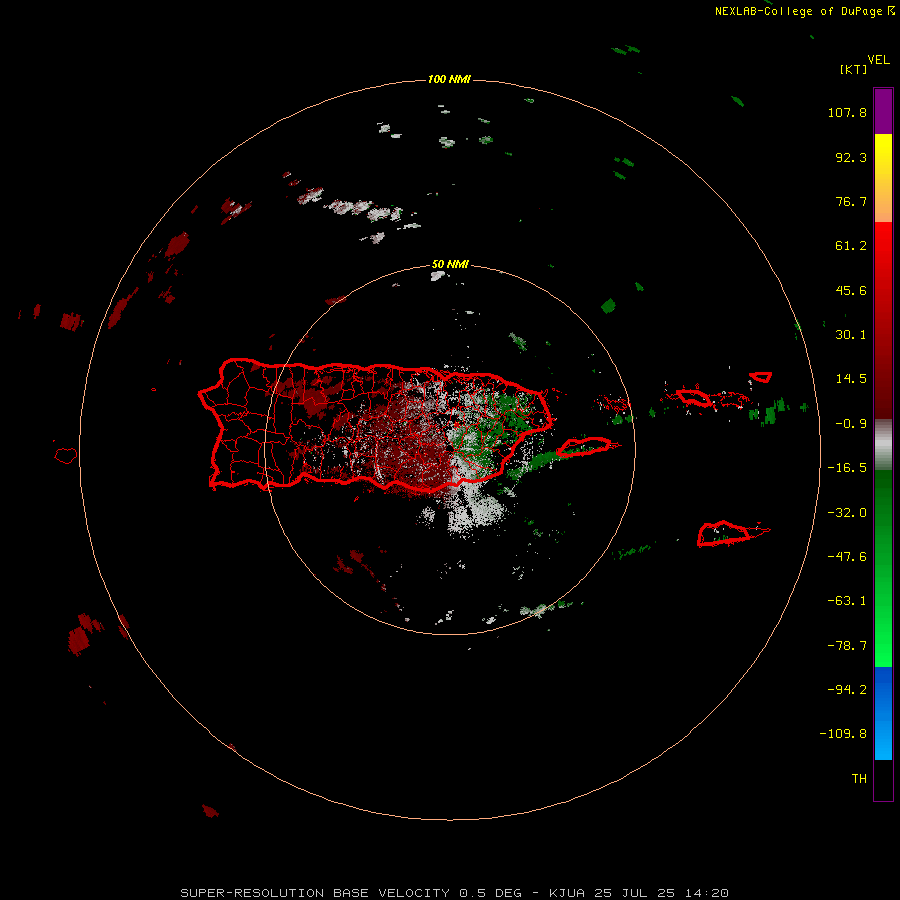Click the TH threshold label
Viewport: 900px width, 900px height.
coord(859,779)
